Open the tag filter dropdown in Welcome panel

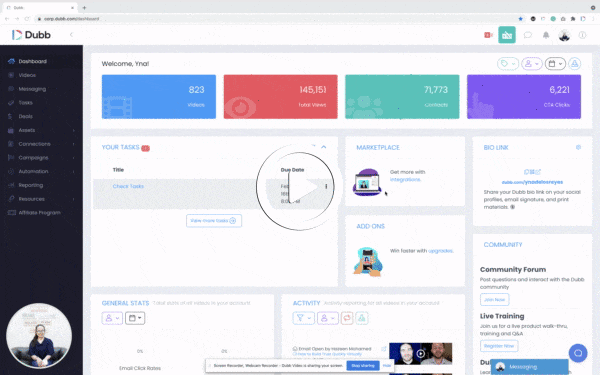[508, 64]
